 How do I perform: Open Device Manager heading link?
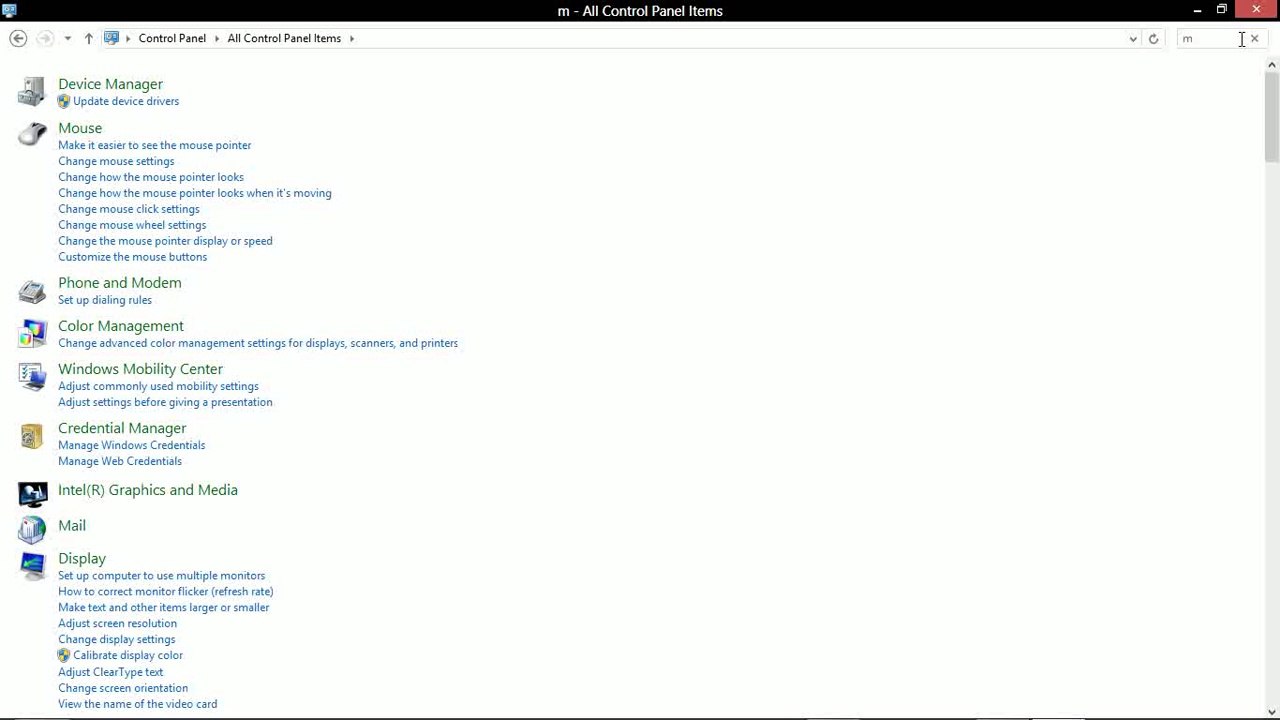click(x=110, y=84)
